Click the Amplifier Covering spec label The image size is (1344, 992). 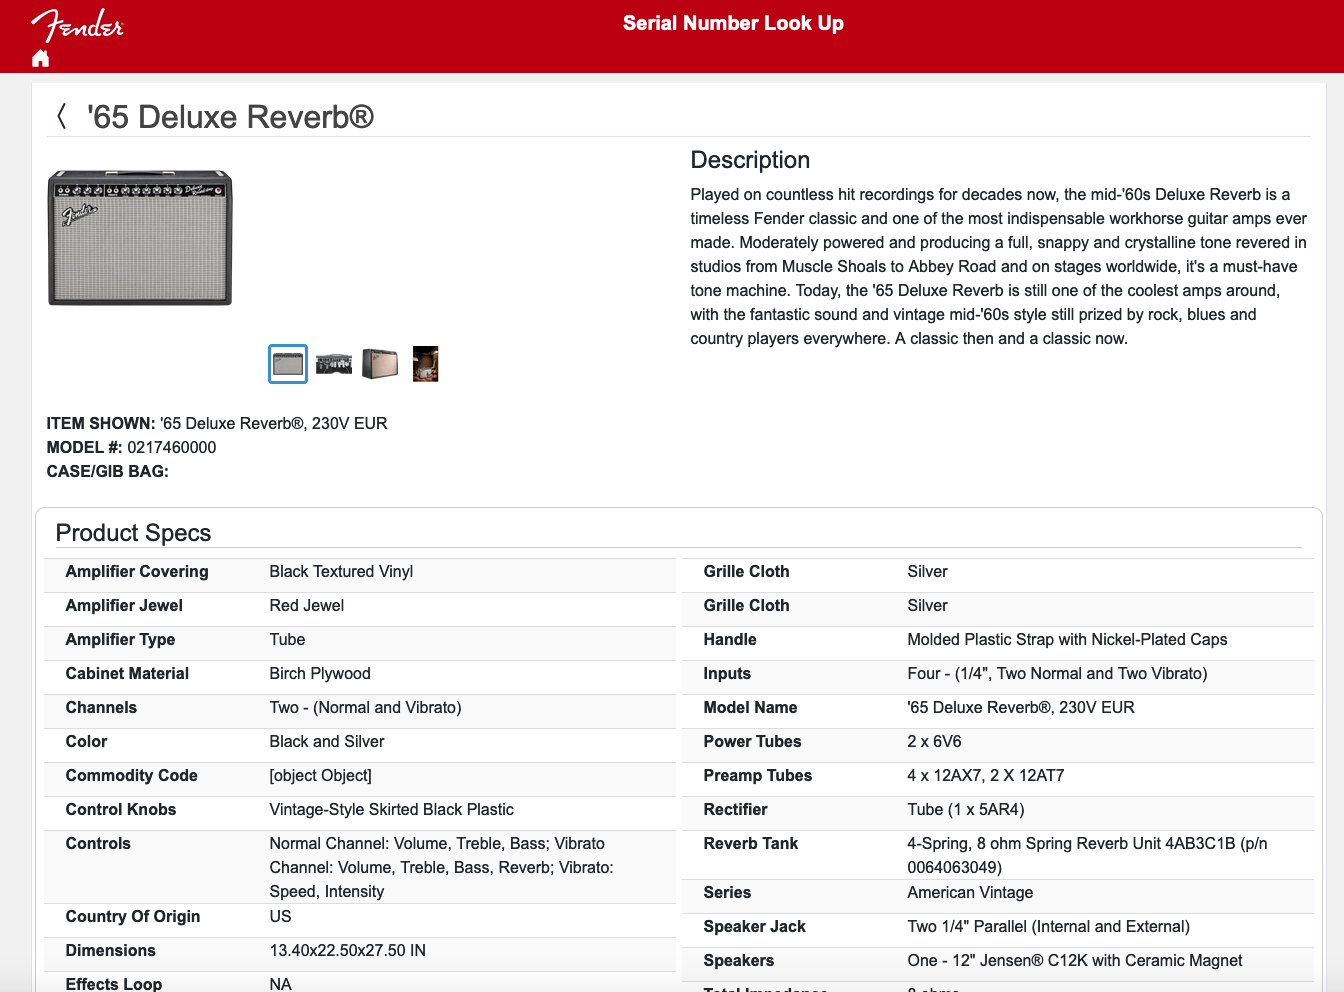[137, 571]
